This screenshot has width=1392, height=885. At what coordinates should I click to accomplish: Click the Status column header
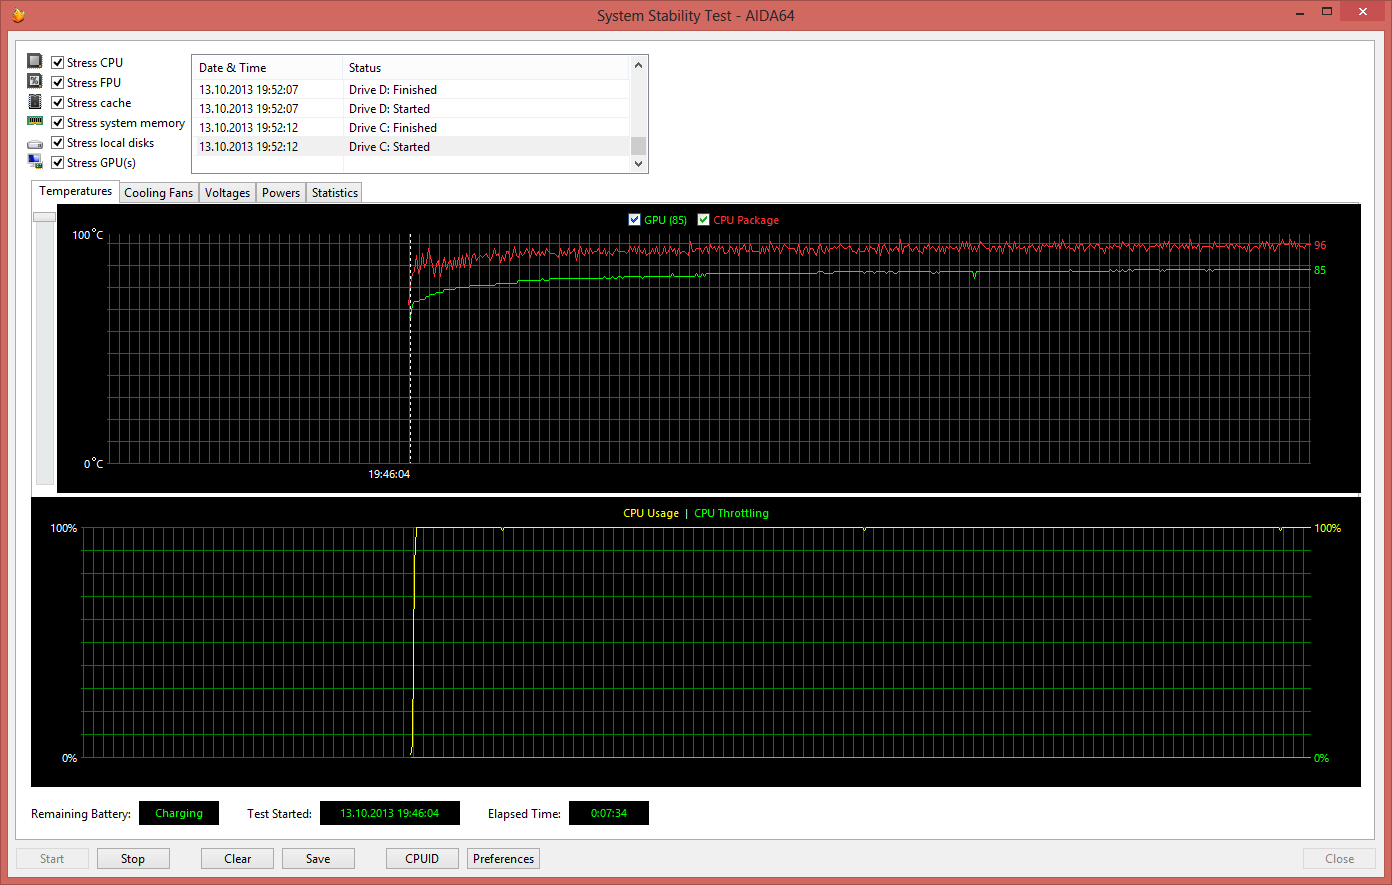tap(486, 68)
